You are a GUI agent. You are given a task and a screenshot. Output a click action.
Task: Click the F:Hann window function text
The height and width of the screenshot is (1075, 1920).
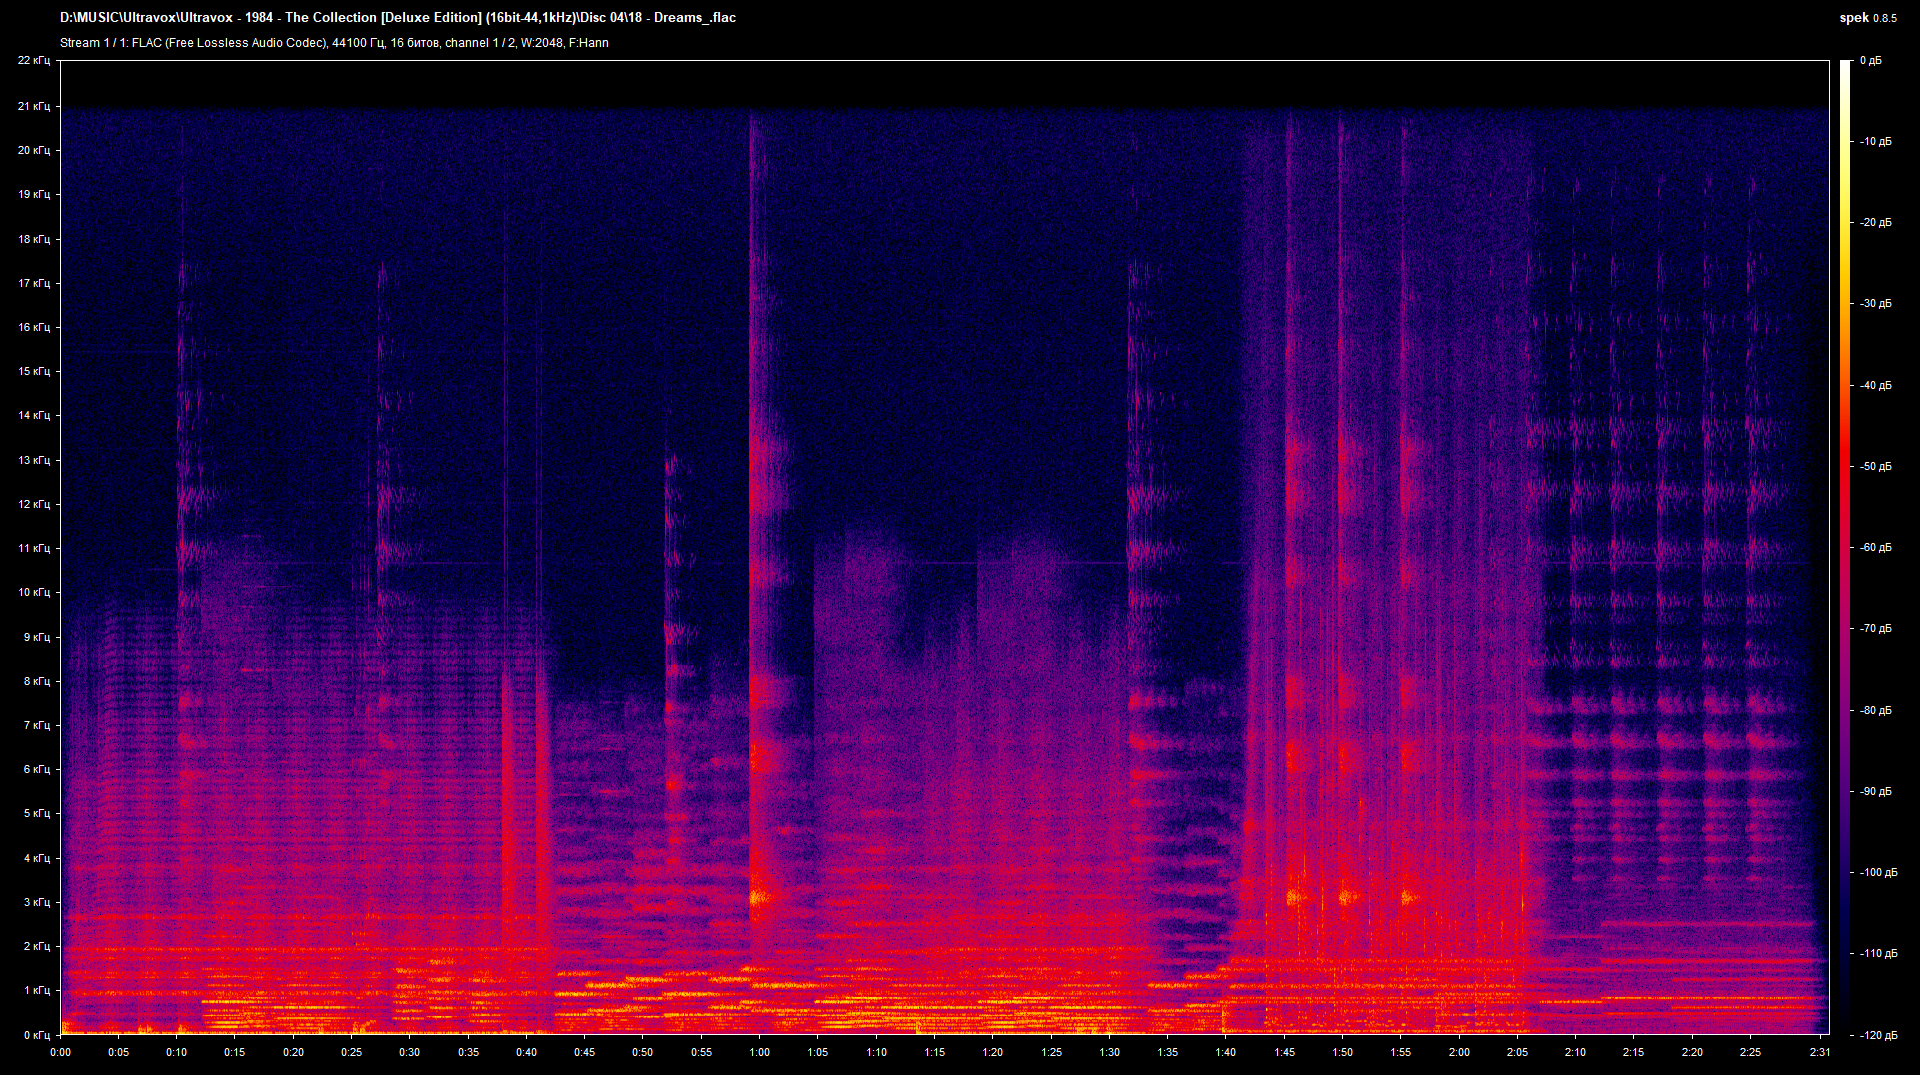click(x=594, y=43)
